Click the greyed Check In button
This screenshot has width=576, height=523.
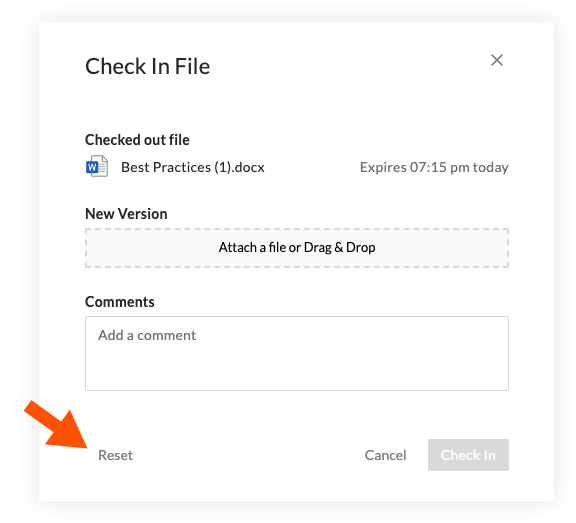tap(468, 455)
